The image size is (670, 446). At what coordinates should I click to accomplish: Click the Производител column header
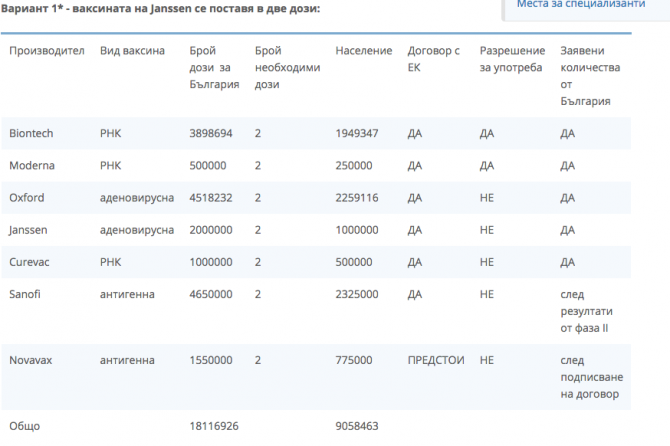point(47,50)
